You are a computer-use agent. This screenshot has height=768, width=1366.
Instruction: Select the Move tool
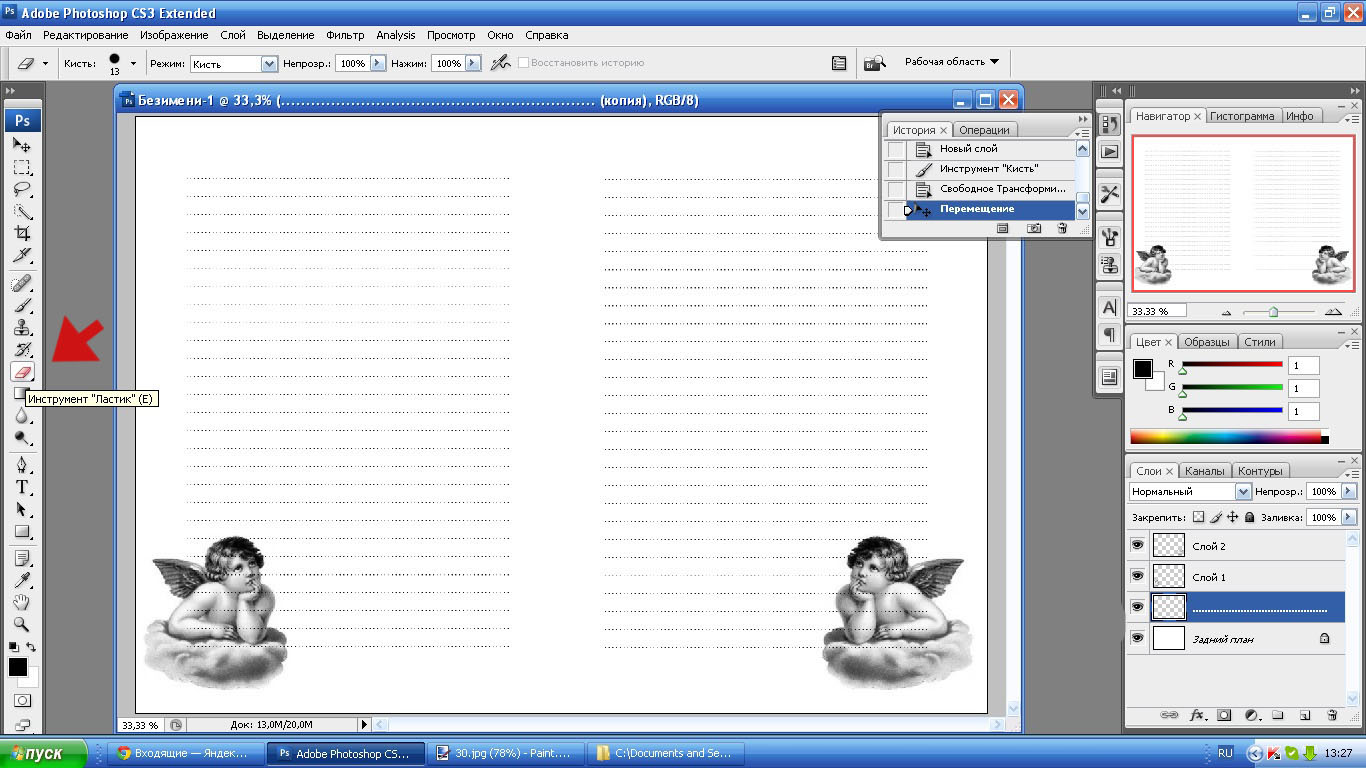click(22, 145)
